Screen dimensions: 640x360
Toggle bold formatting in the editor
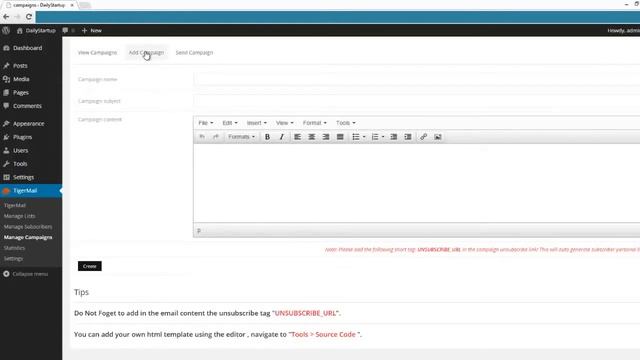click(267, 137)
